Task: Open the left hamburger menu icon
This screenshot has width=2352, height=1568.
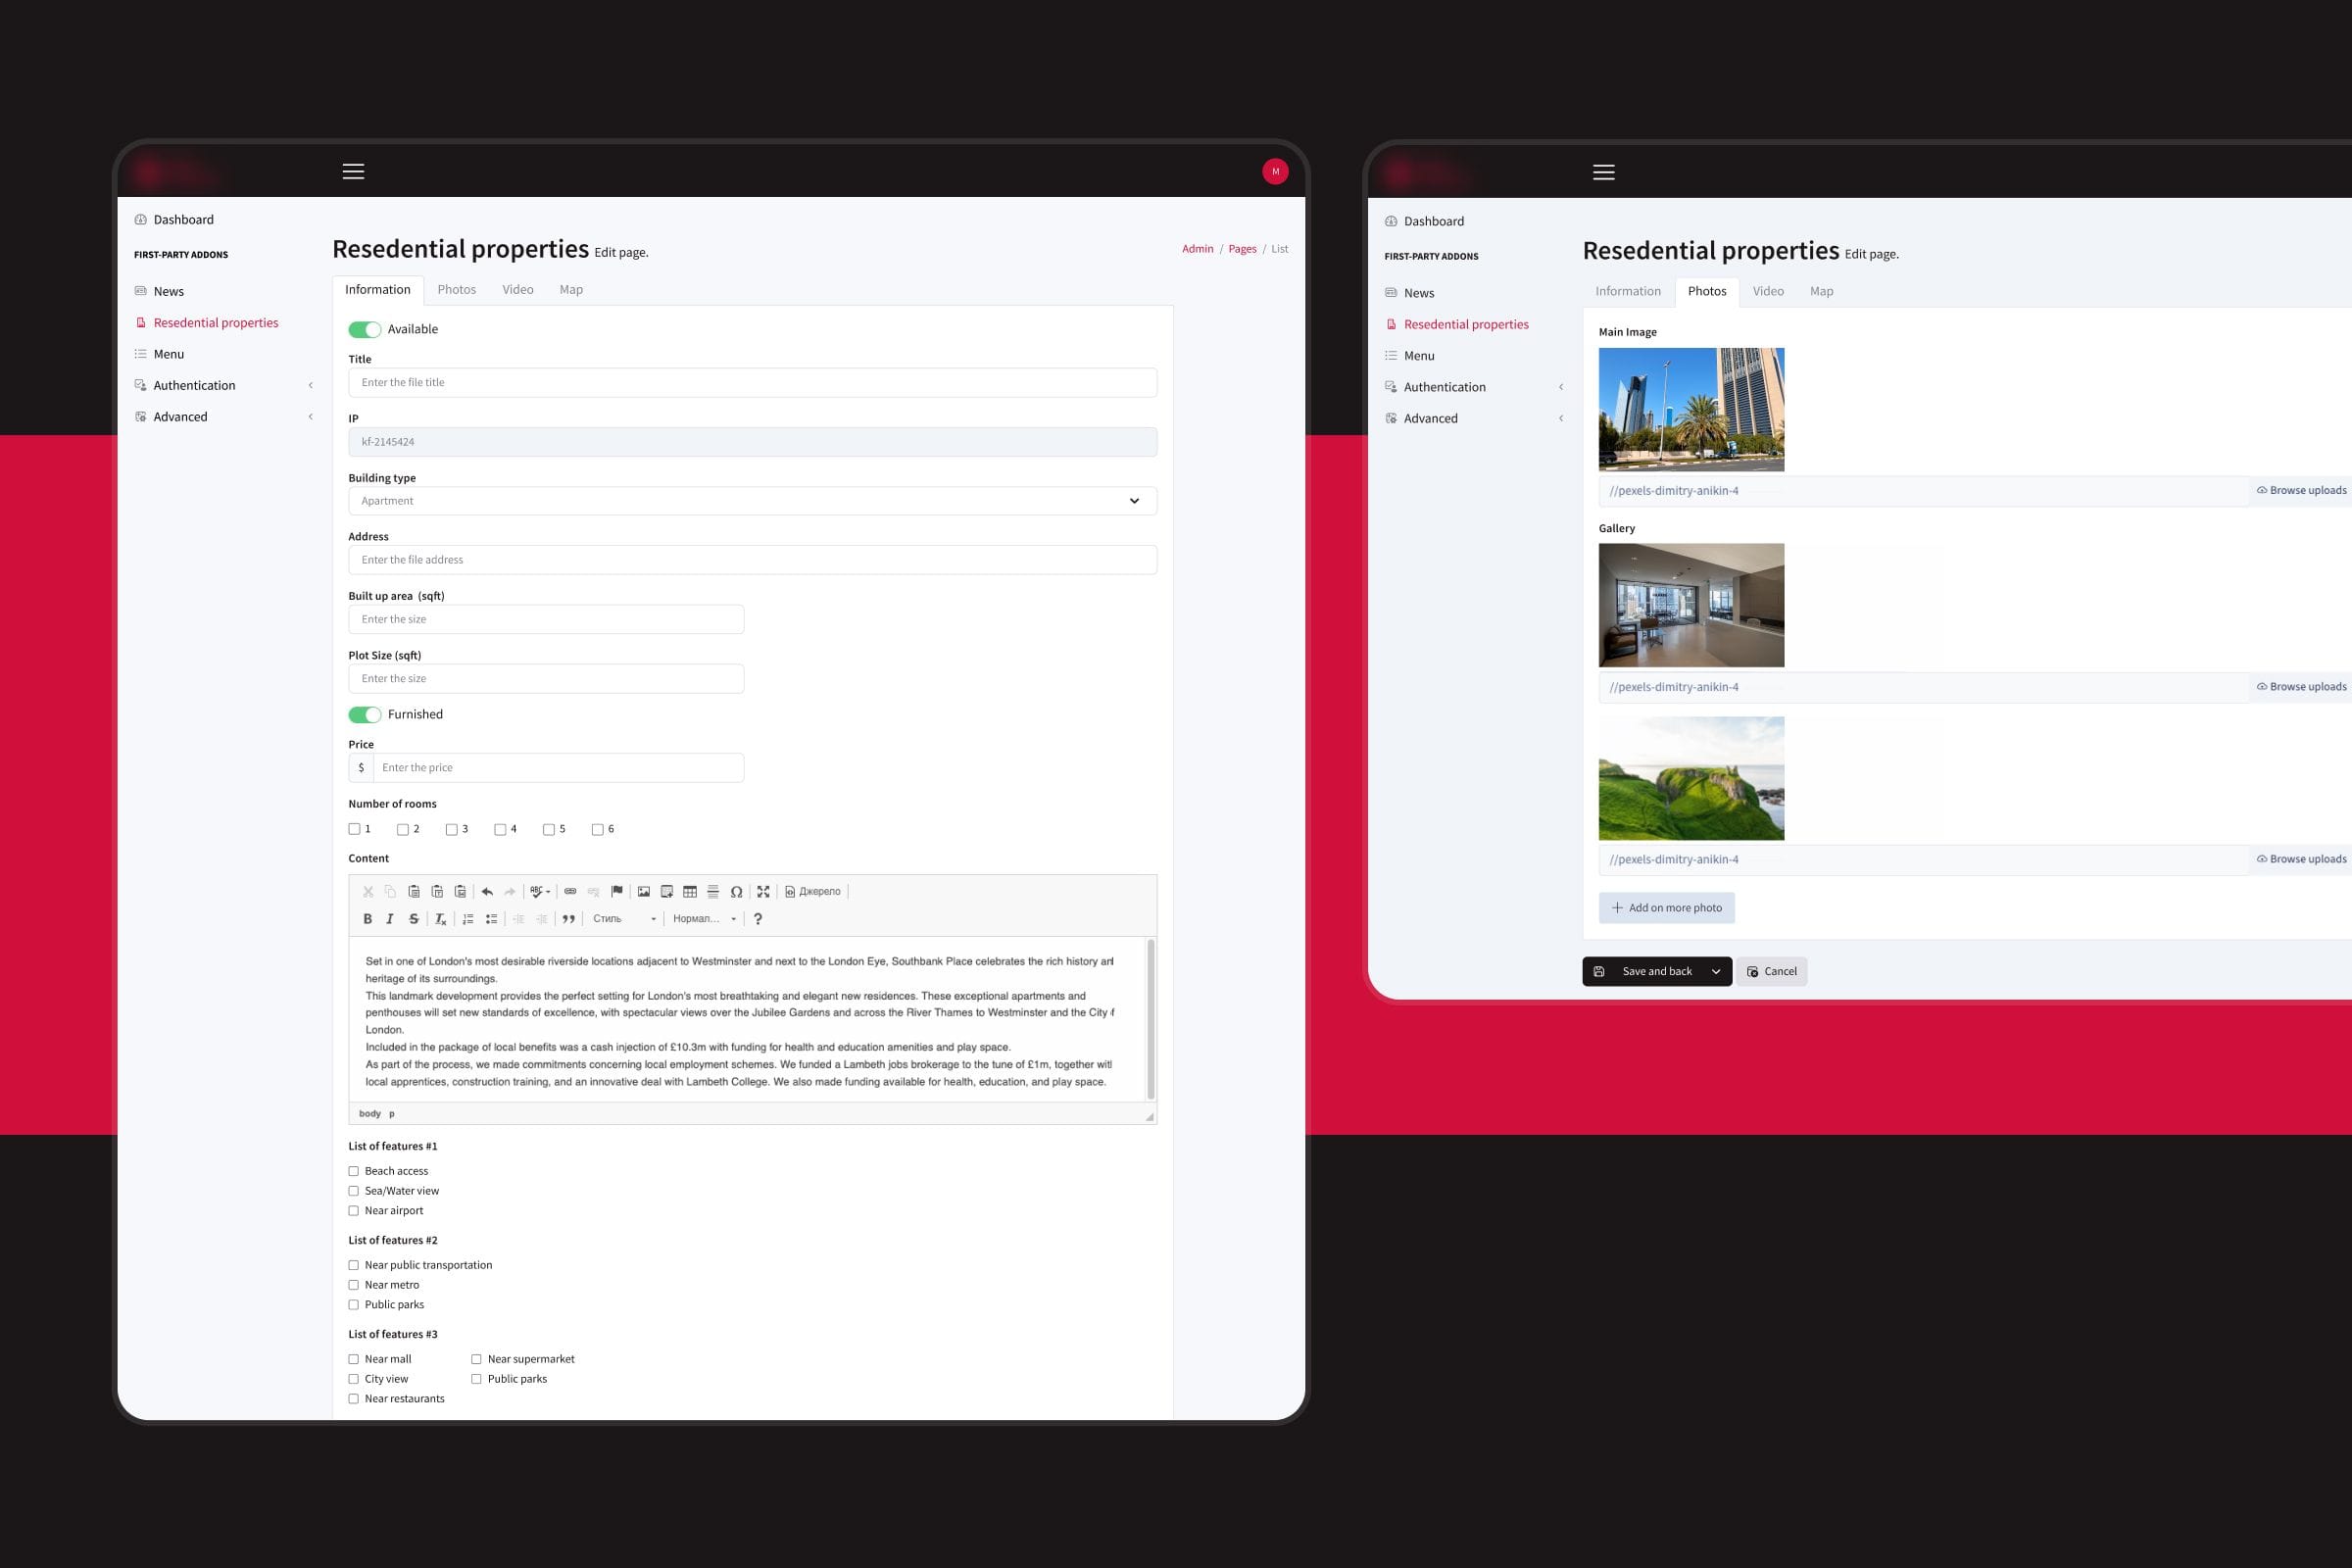Action: 353,172
